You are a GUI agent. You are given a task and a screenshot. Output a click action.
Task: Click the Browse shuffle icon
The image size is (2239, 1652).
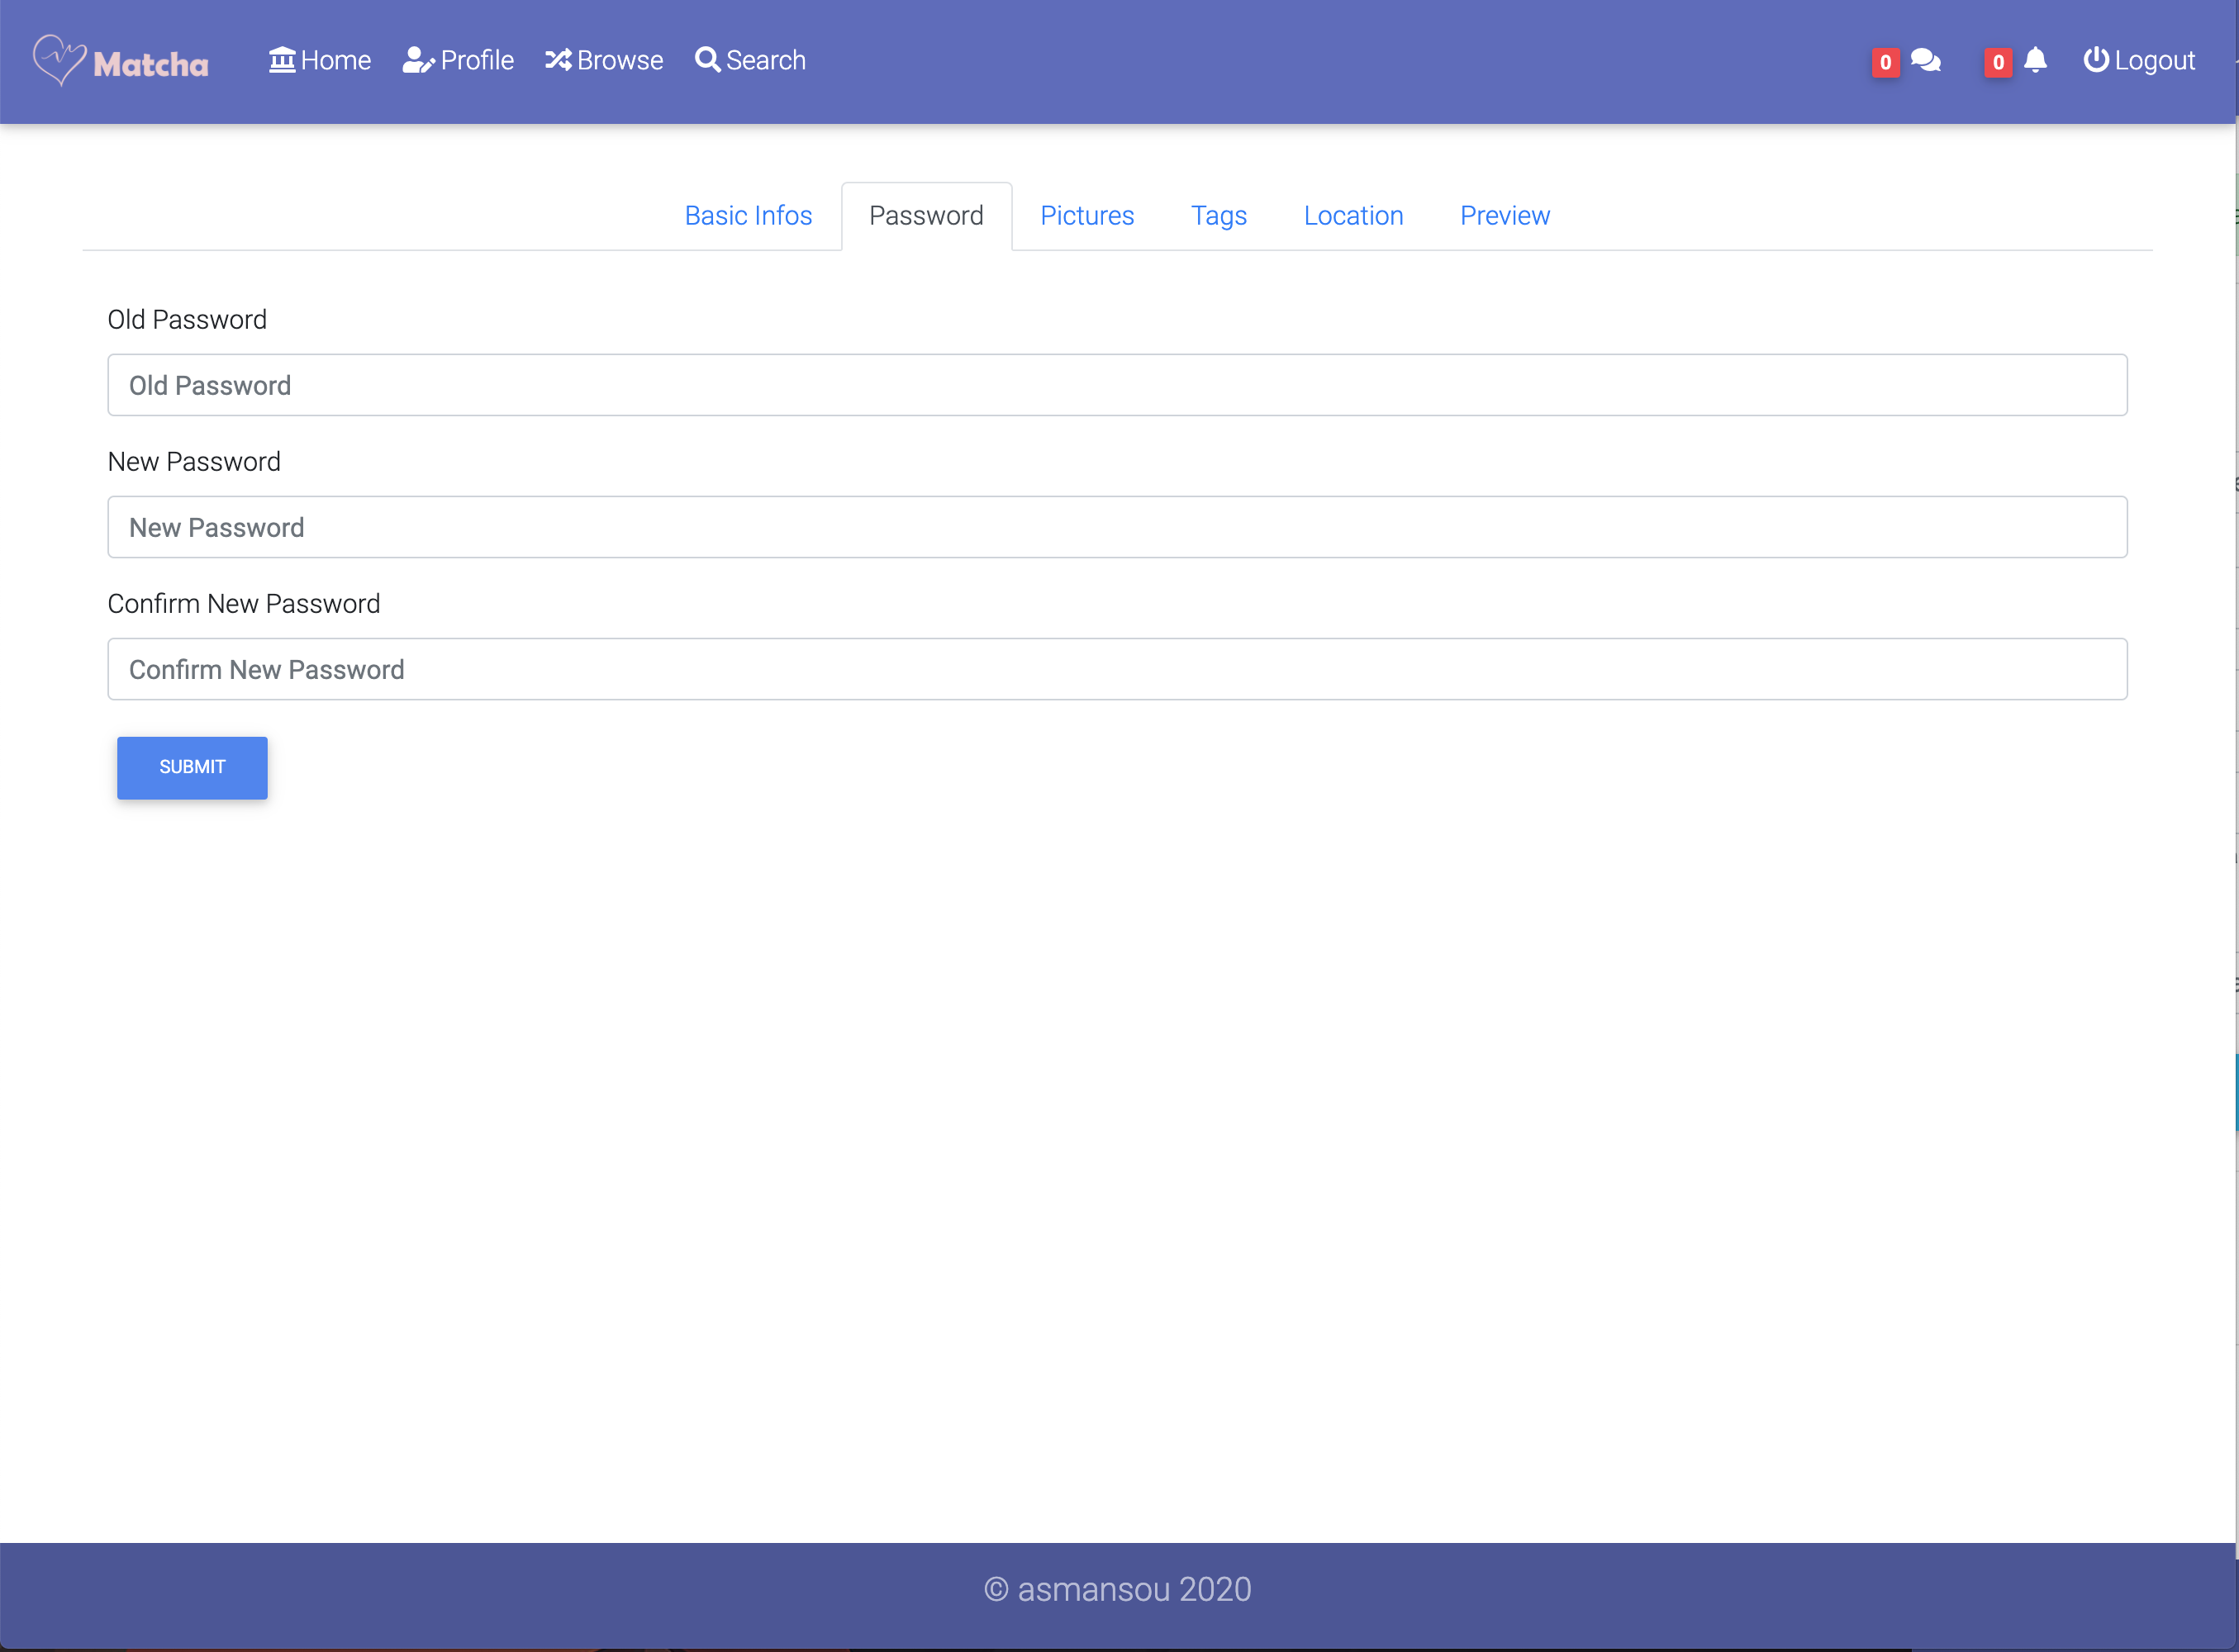click(x=558, y=60)
